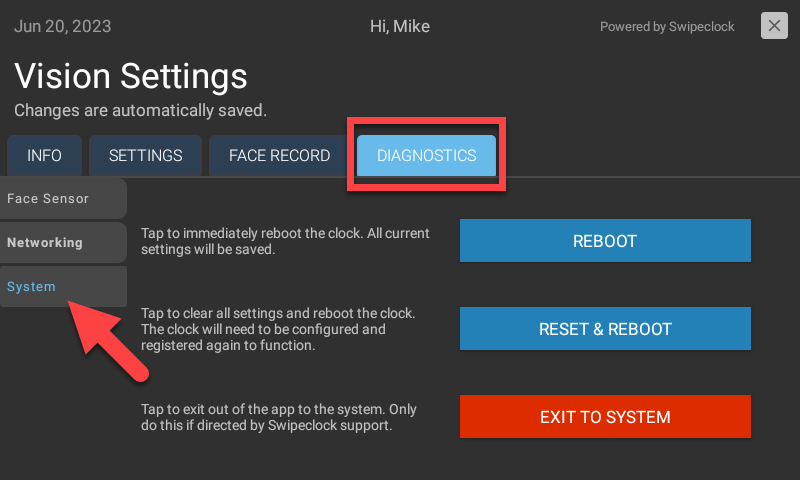Click "Changes are automatically saved" text
Viewport: 800px width, 480px height.
[140, 110]
